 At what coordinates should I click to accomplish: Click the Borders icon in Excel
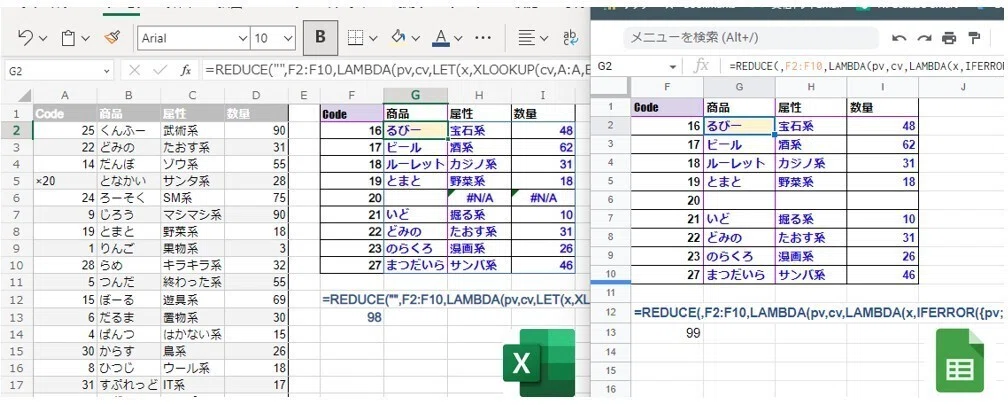click(x=356, y=38)
